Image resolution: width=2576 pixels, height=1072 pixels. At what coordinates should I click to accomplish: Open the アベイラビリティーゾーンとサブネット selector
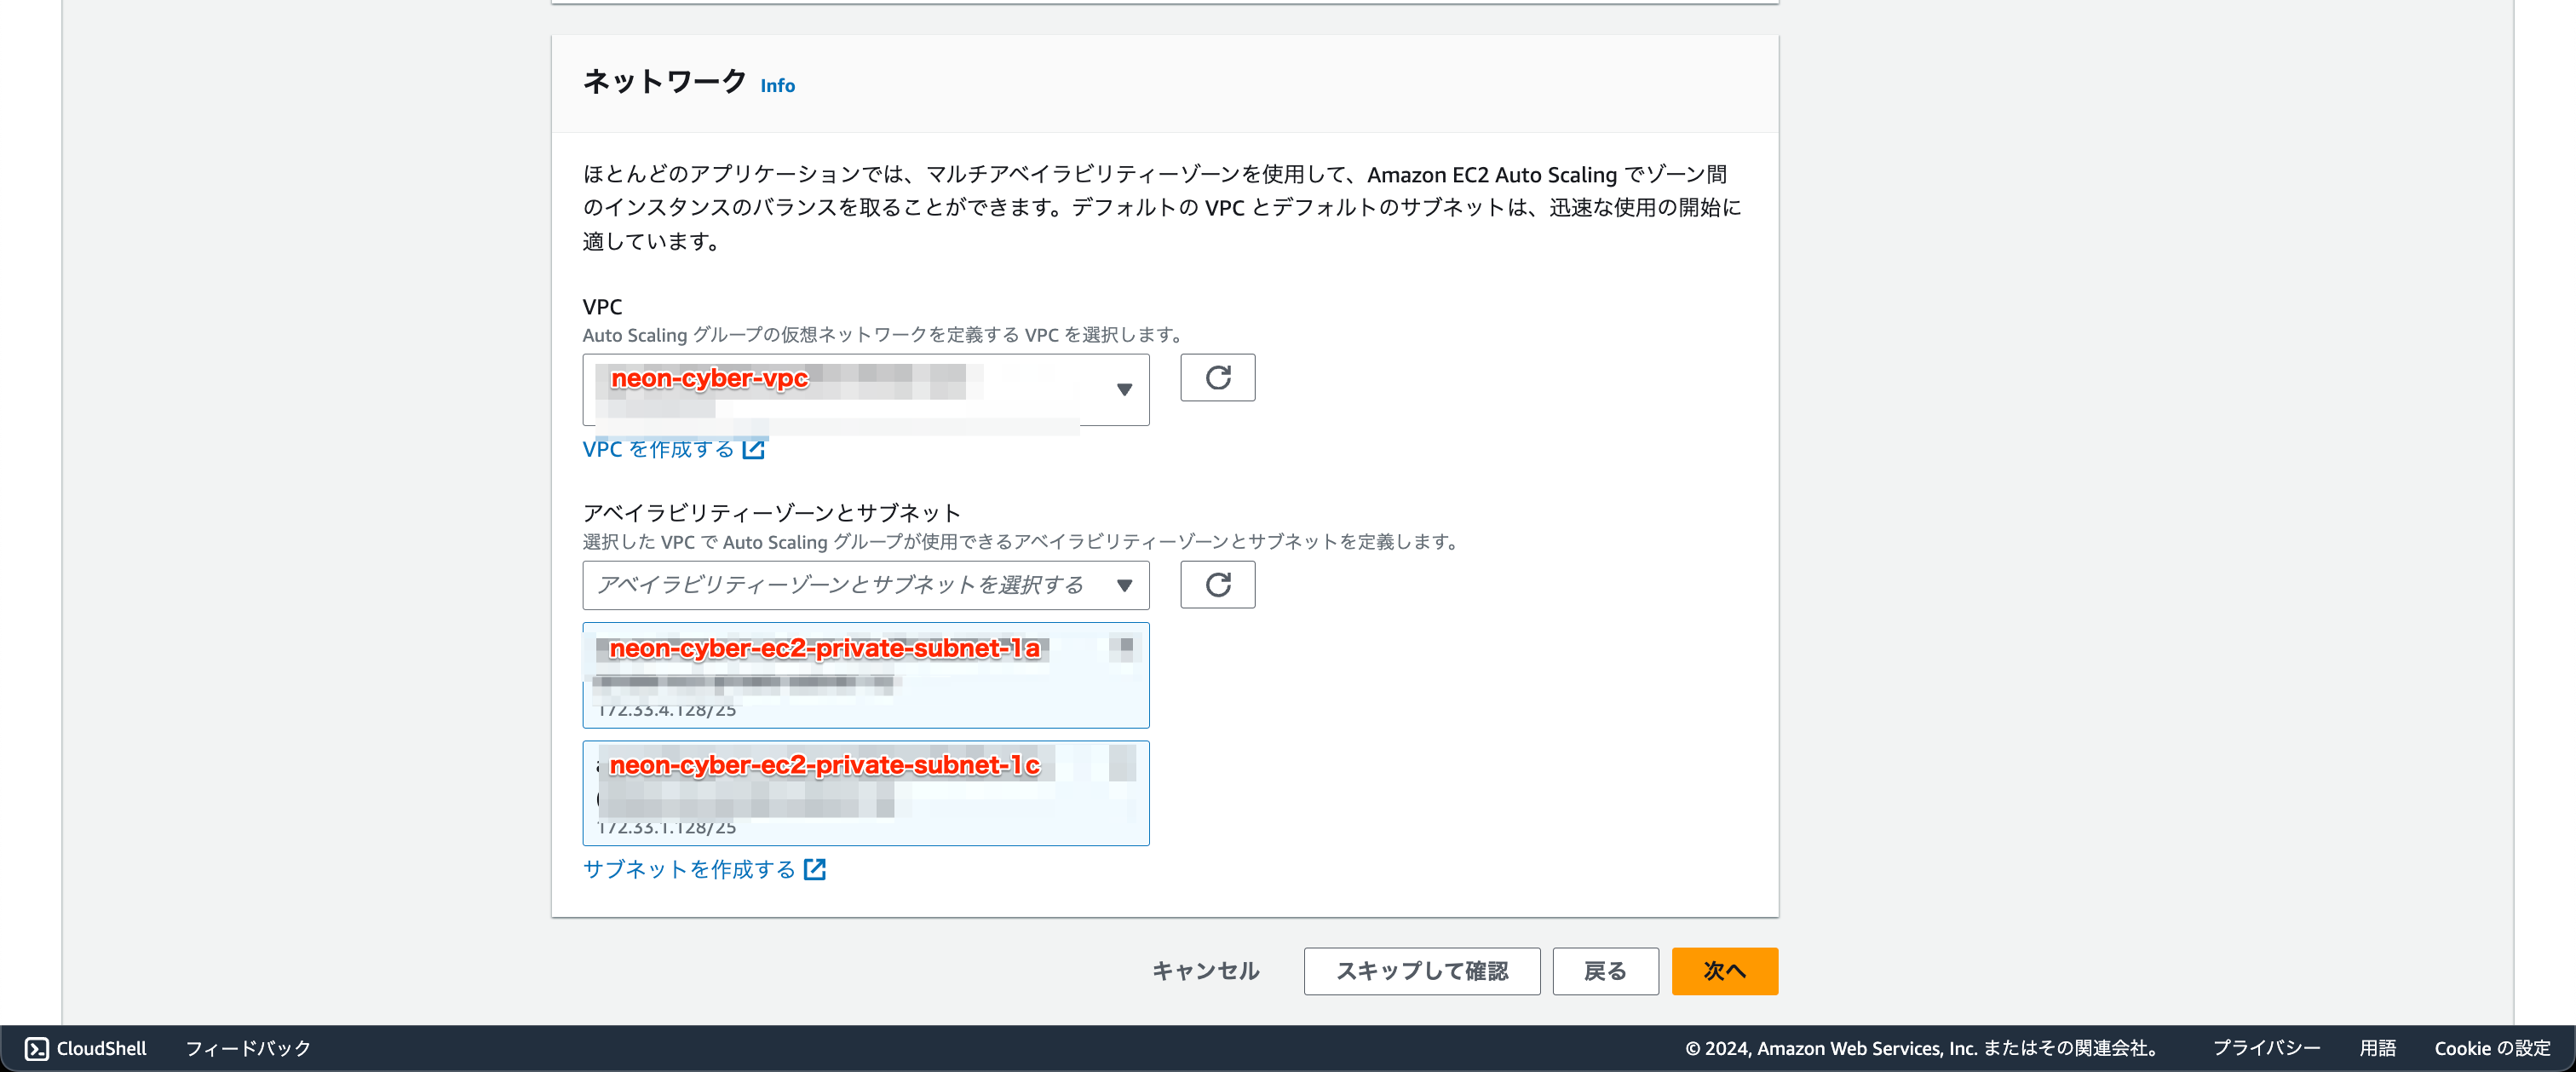point(865,585)
